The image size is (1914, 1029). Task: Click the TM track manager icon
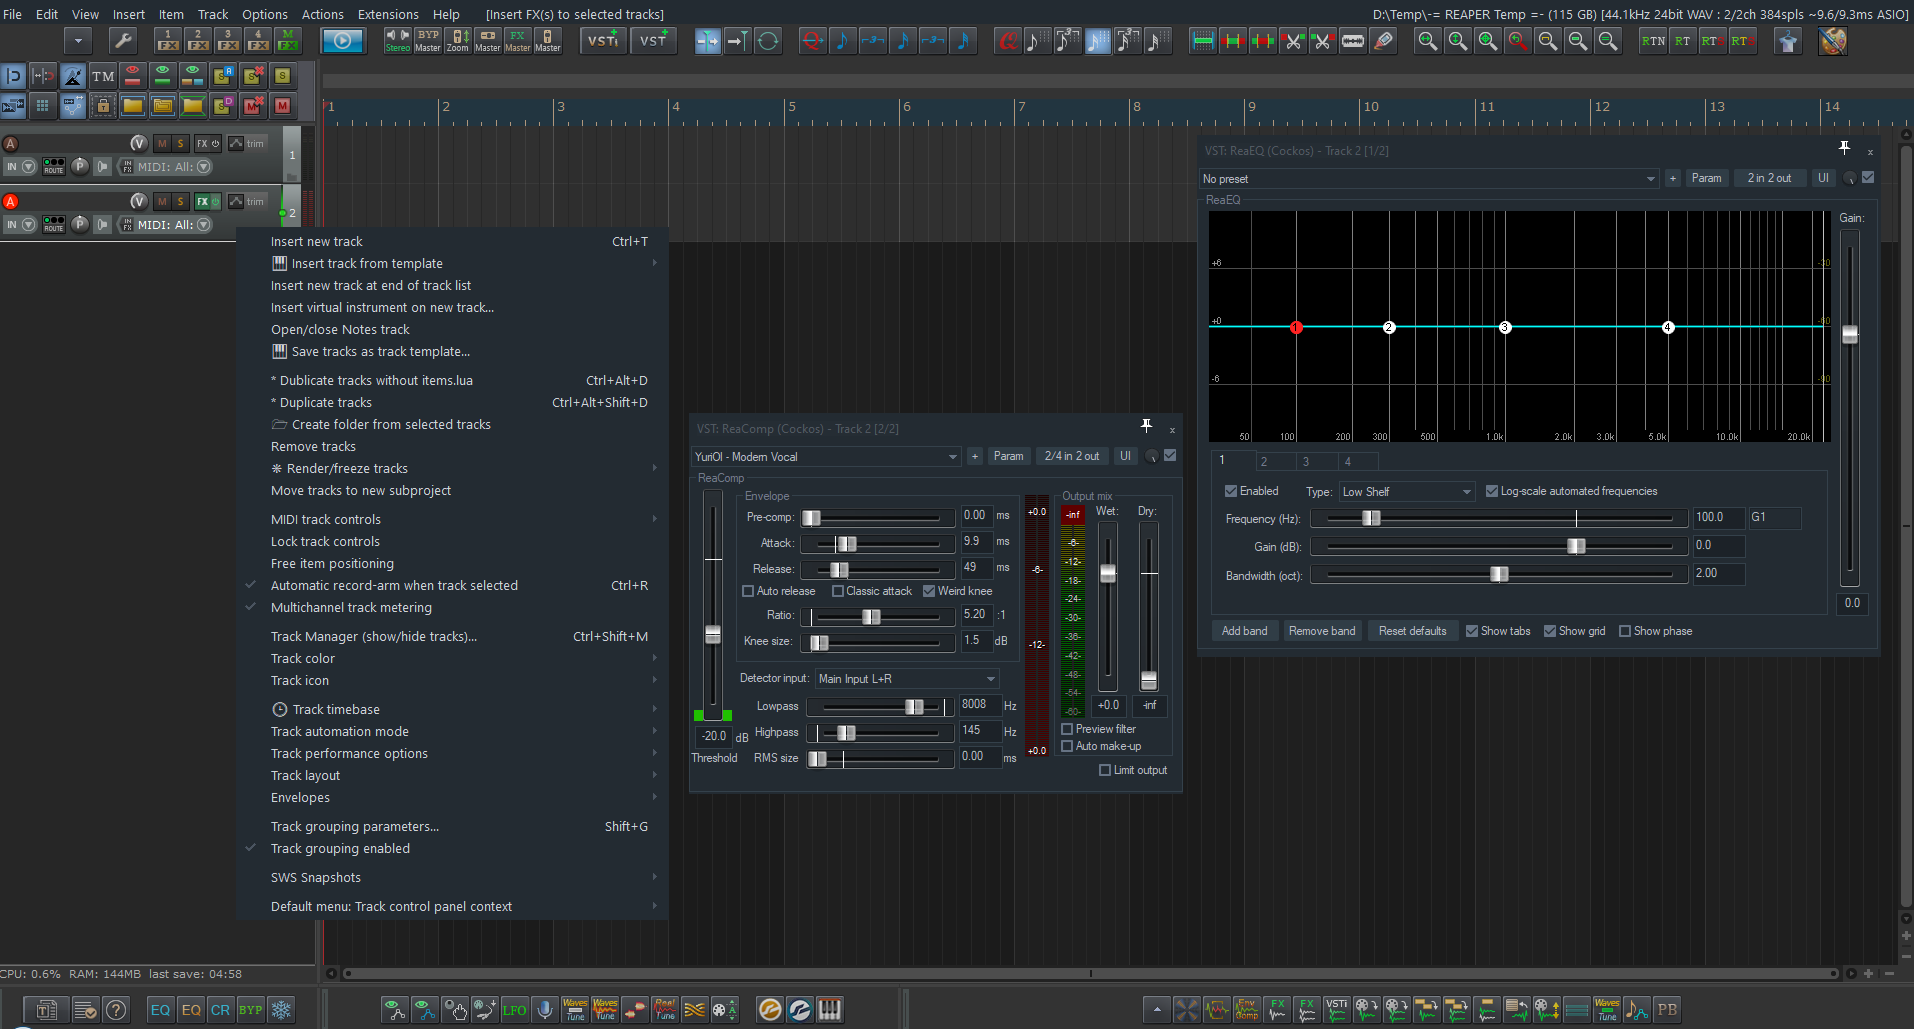pyautogui.click(x=103, y=76)
